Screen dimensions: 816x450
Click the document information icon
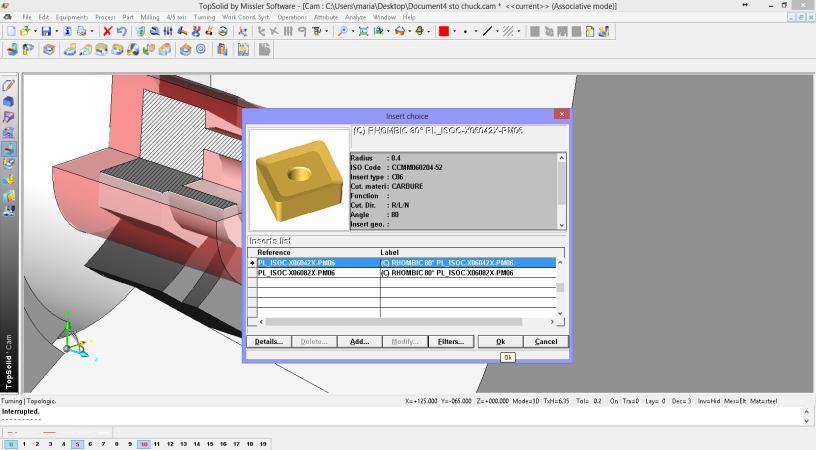[x=68, y=32]
